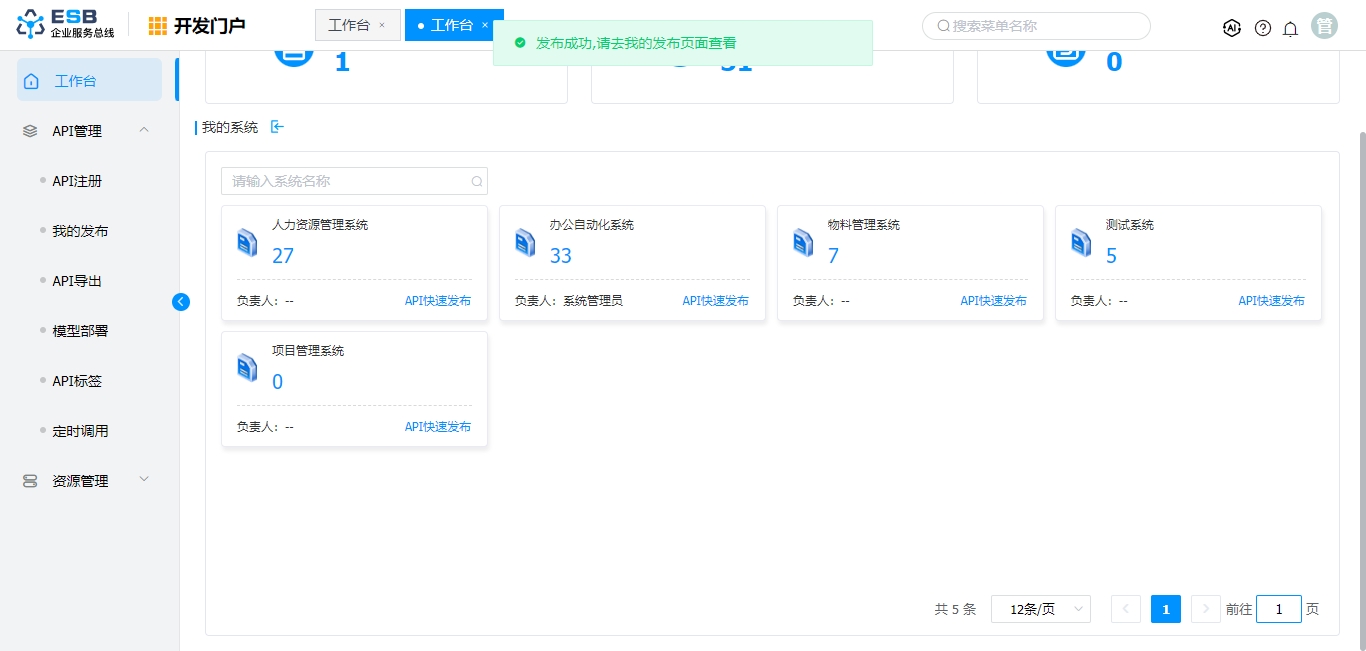This screenshot has width=1366, height=651.
Task: Expand the 资源管理 menu group
Action: pos(144,480)
